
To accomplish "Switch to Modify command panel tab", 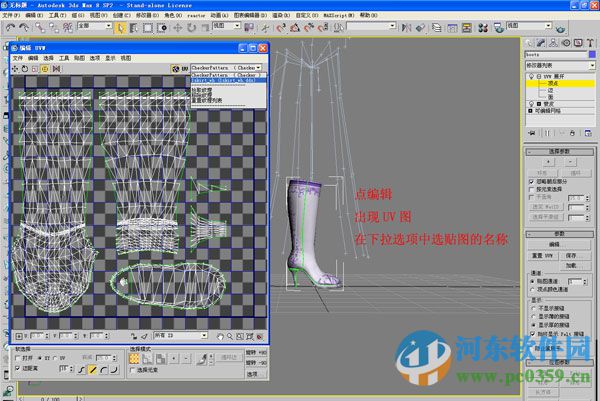I will pyautogui.click(x=541, y=43).
